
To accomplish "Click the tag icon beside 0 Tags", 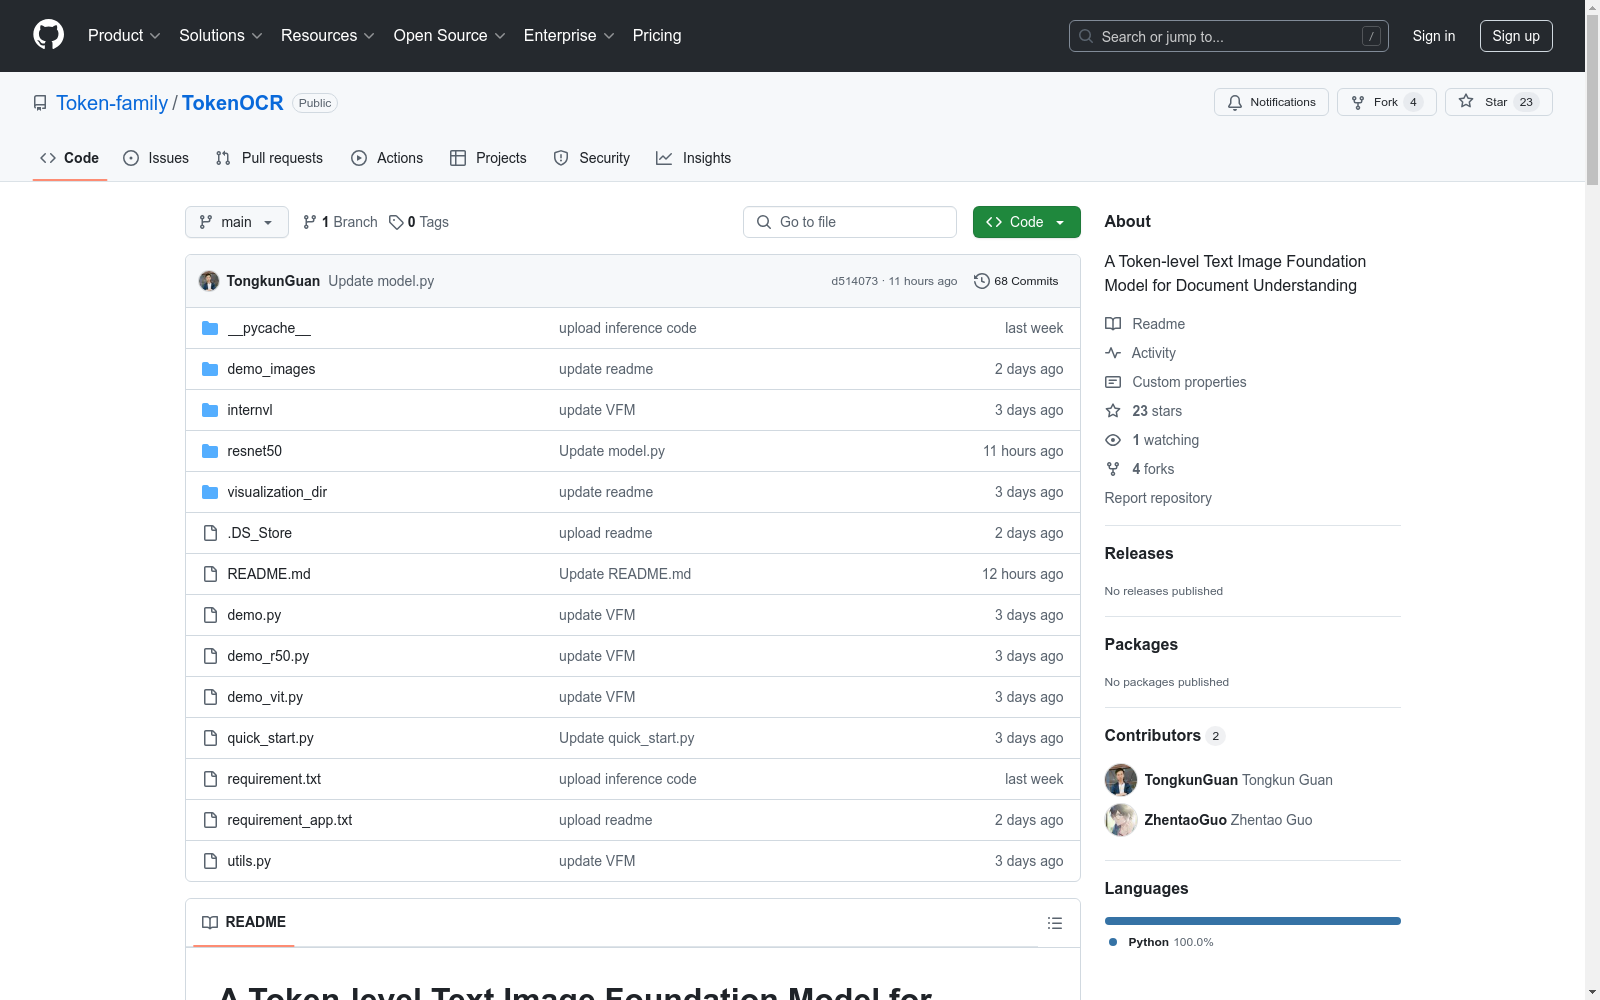I will pyautogui.click(x=396, y=222).
